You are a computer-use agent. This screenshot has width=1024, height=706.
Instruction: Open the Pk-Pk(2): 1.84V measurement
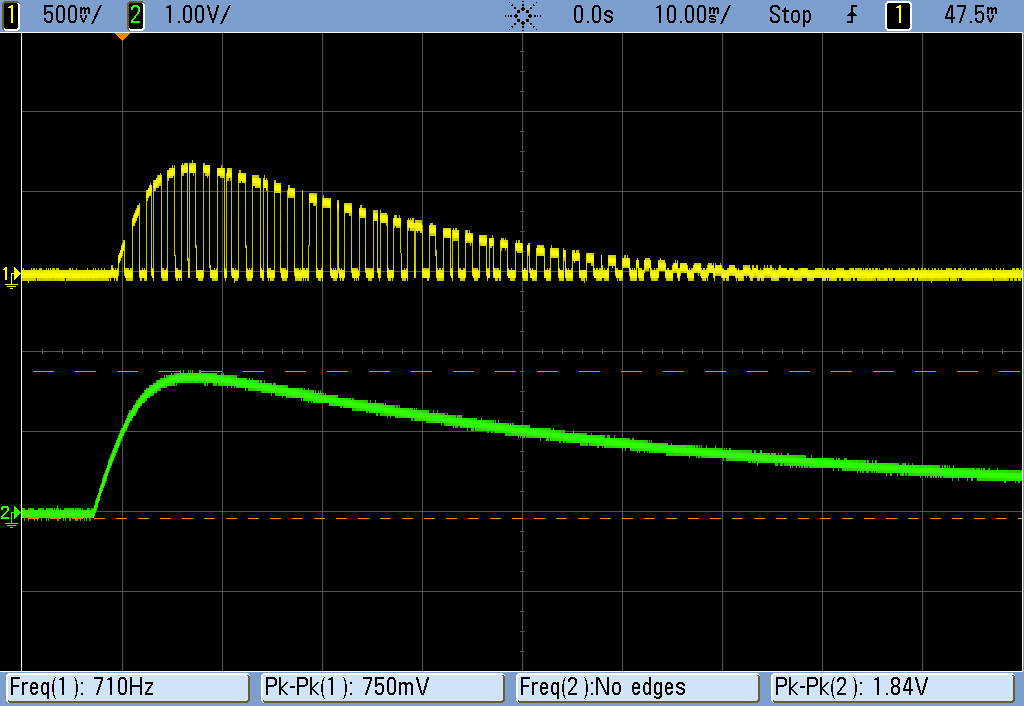point(894,687)
